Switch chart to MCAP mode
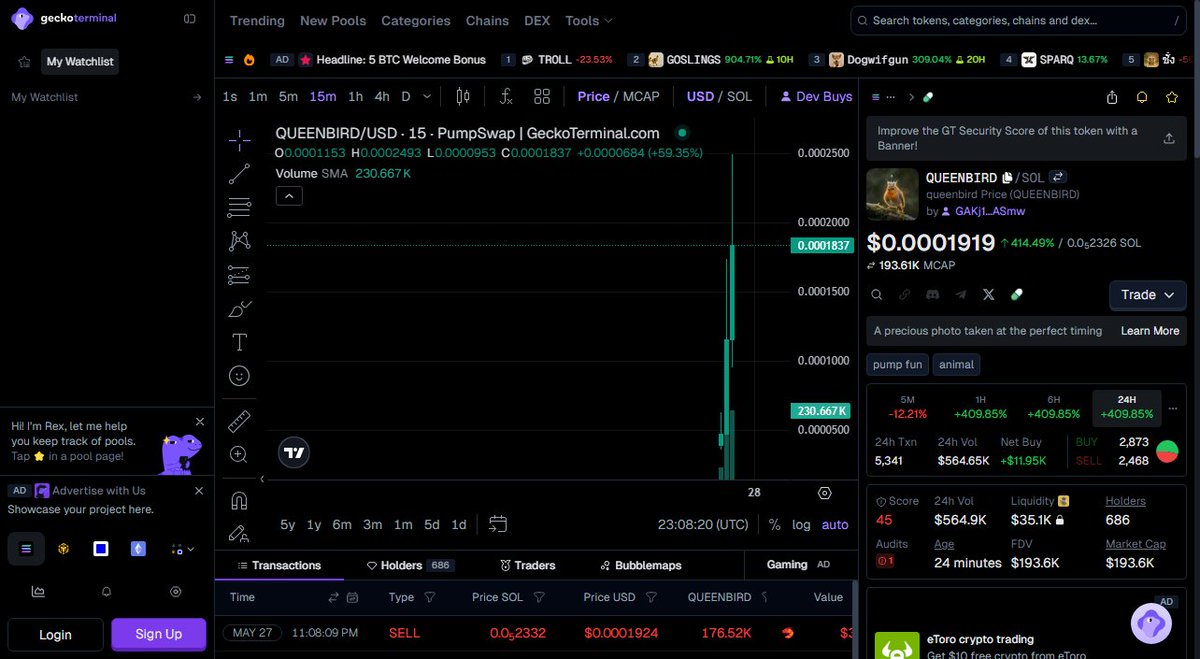 coord(641,97)
